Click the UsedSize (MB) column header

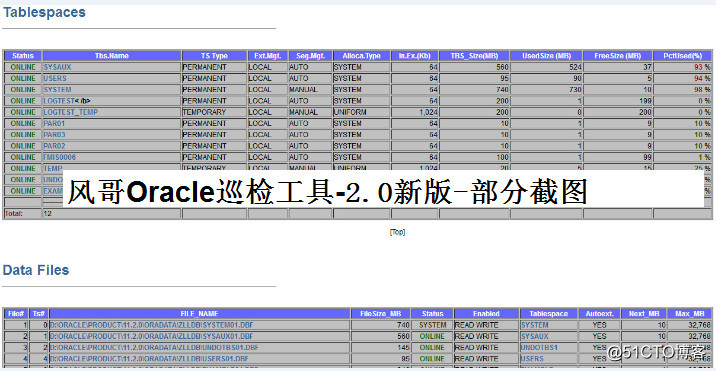[546, 56]
